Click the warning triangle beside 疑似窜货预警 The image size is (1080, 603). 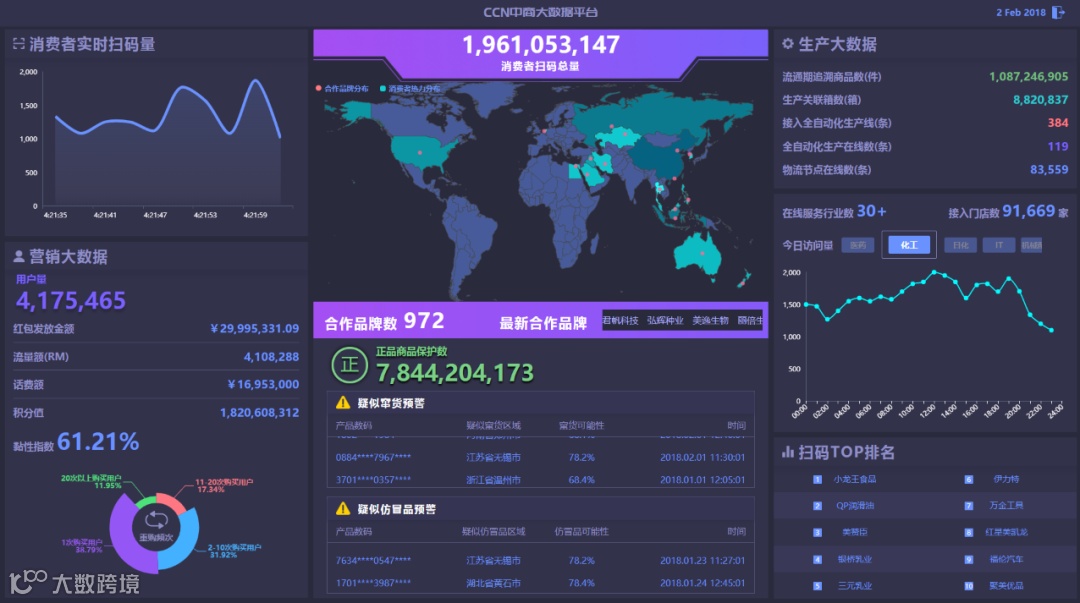coord(343,402)
